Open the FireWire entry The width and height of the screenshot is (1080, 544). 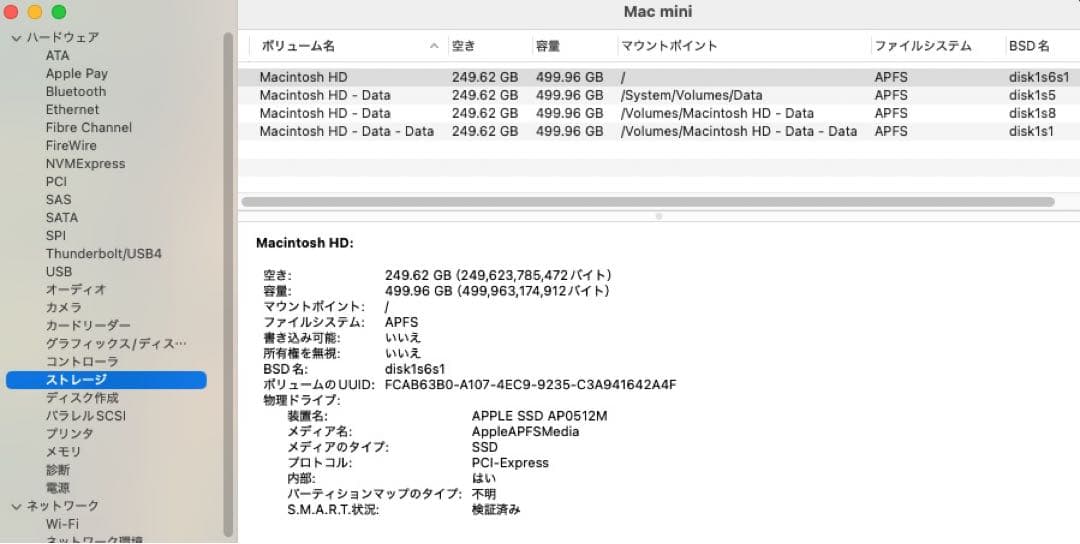click(x=71, y=145)
